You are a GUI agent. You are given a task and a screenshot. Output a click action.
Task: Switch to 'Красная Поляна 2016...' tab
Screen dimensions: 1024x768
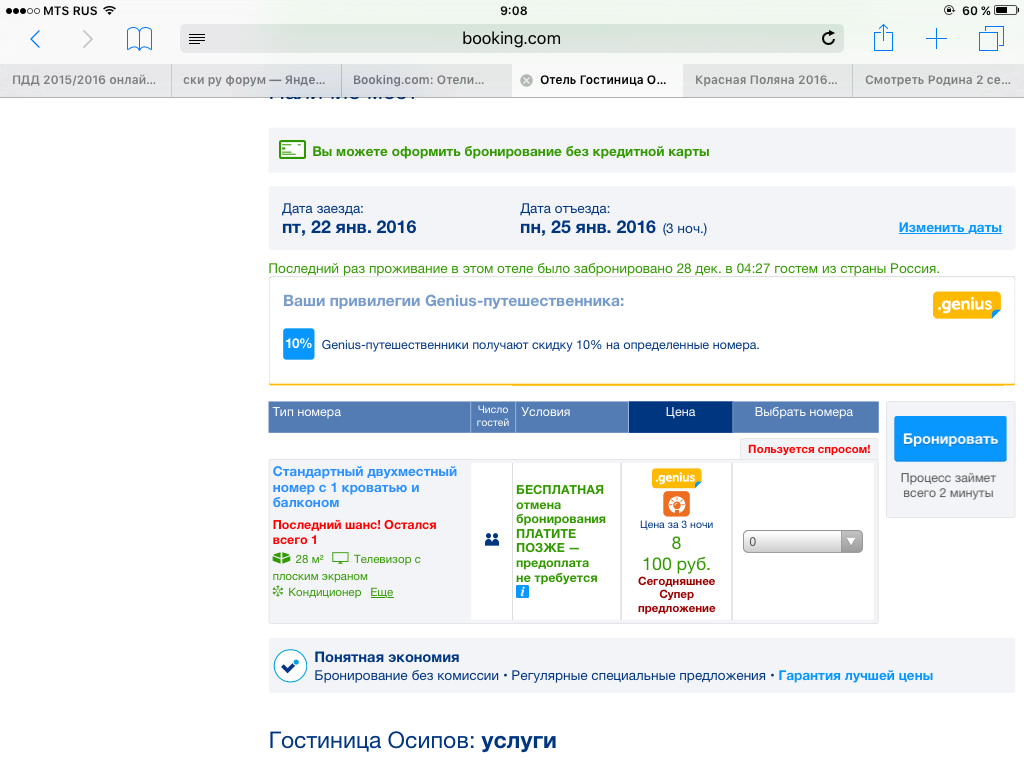coord(767,80)
